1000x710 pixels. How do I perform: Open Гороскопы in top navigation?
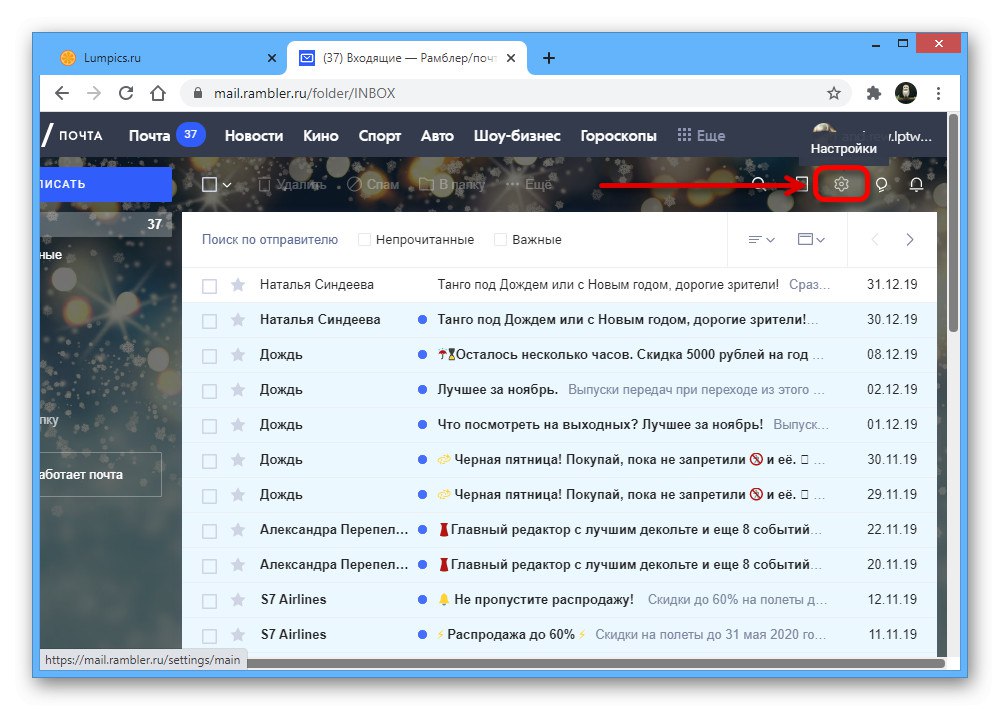[619, 136]
